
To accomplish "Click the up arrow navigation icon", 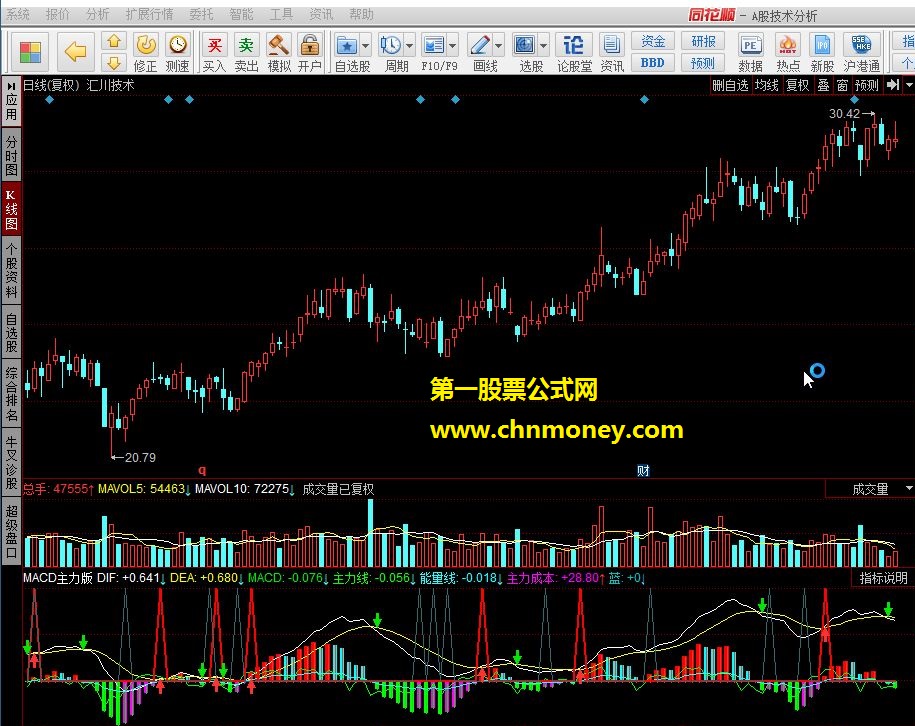I will point(114,41).
